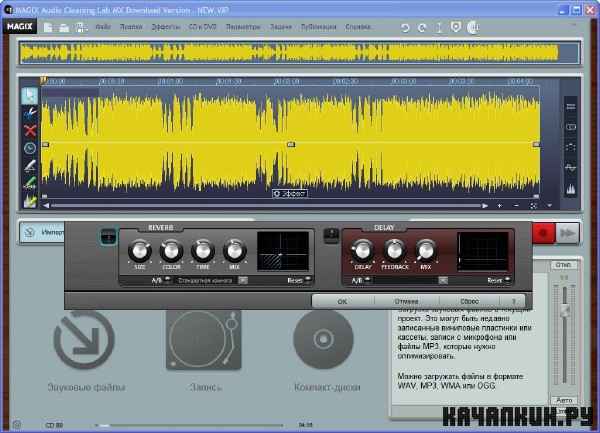Redo the last undone action
This screenshot has width=600, height=433.
pos(422,28)
